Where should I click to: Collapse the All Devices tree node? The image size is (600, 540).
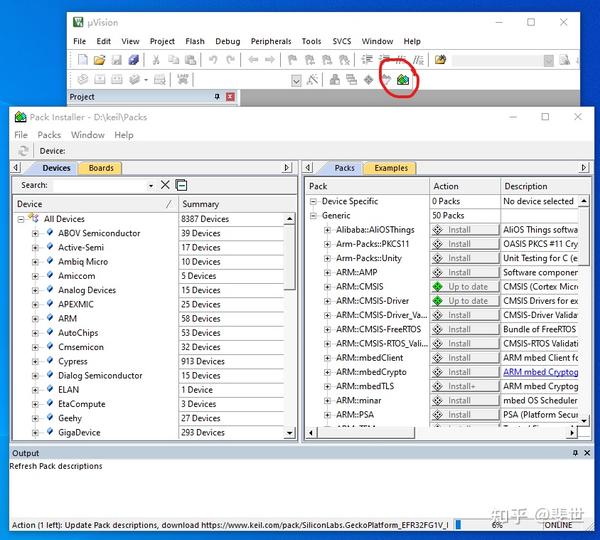21,219
